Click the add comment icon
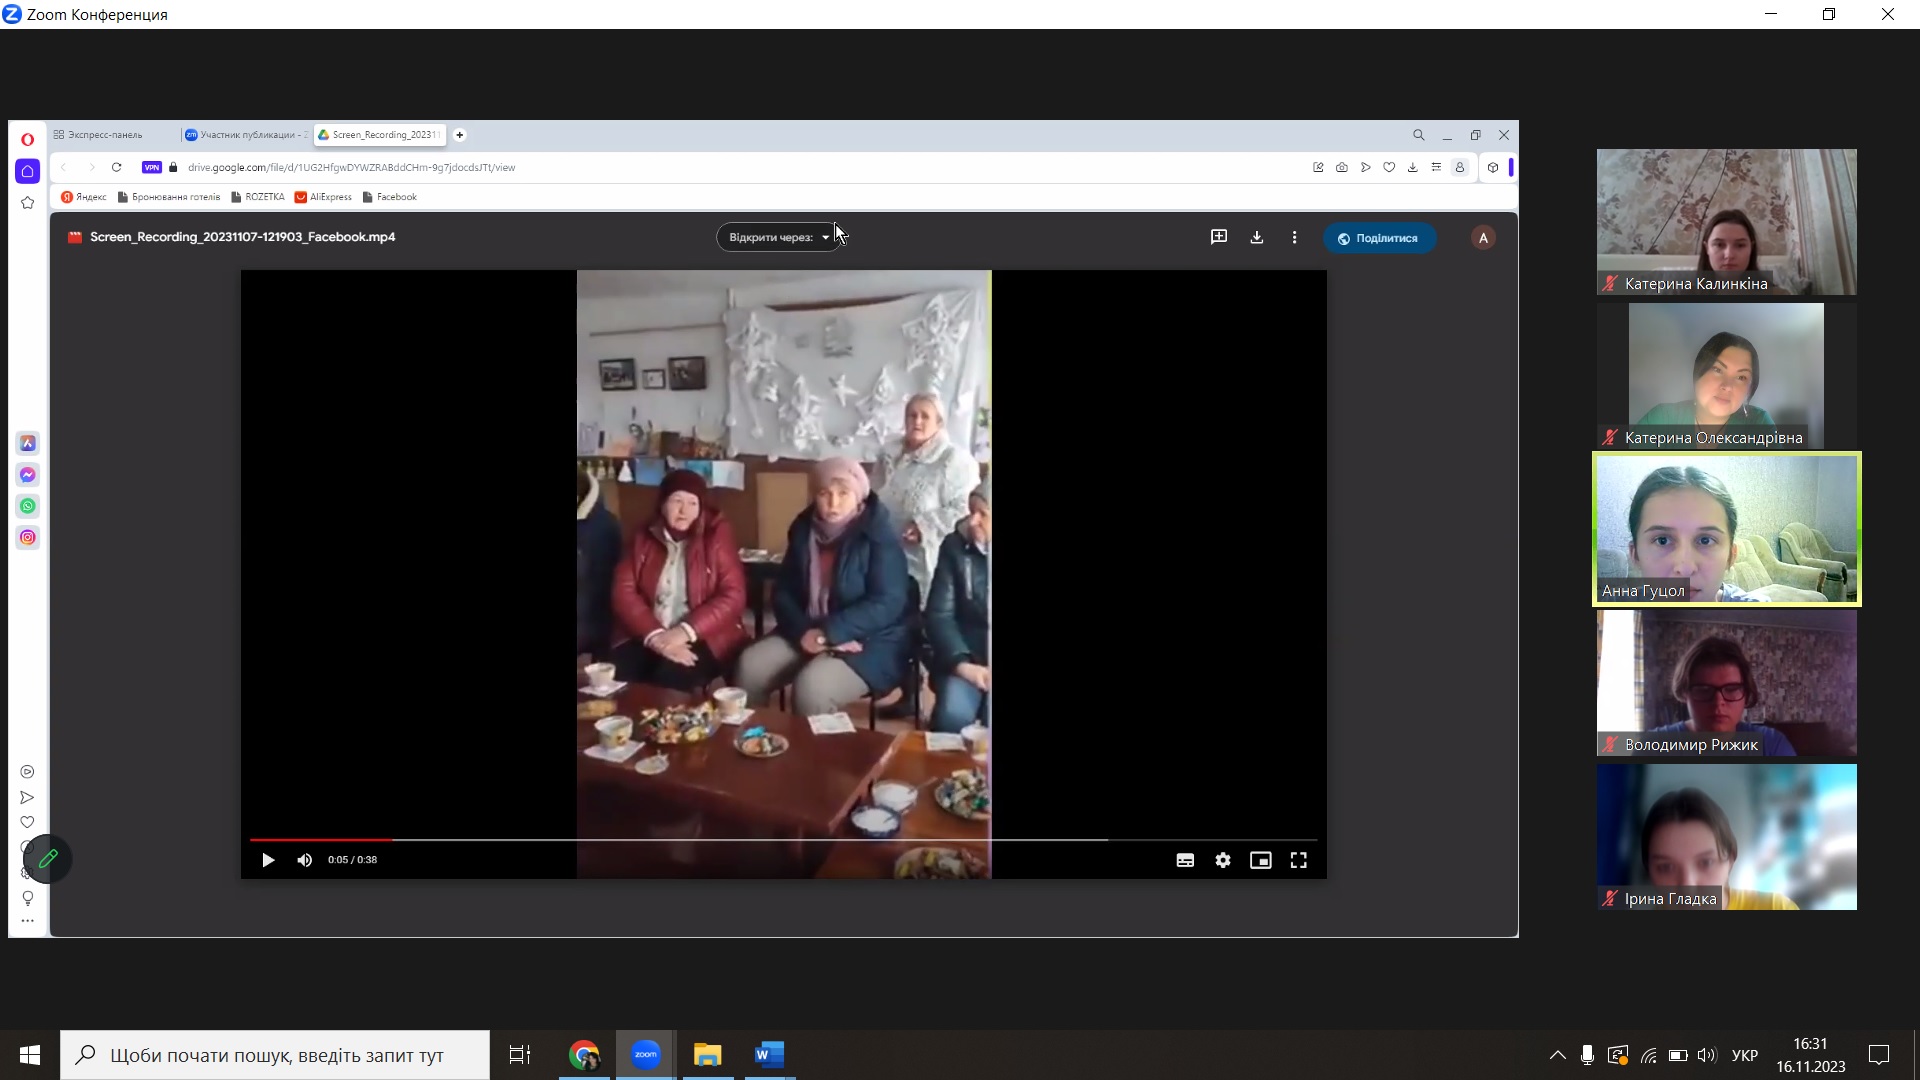The image size is (1920, 1080). [1219, 237]
